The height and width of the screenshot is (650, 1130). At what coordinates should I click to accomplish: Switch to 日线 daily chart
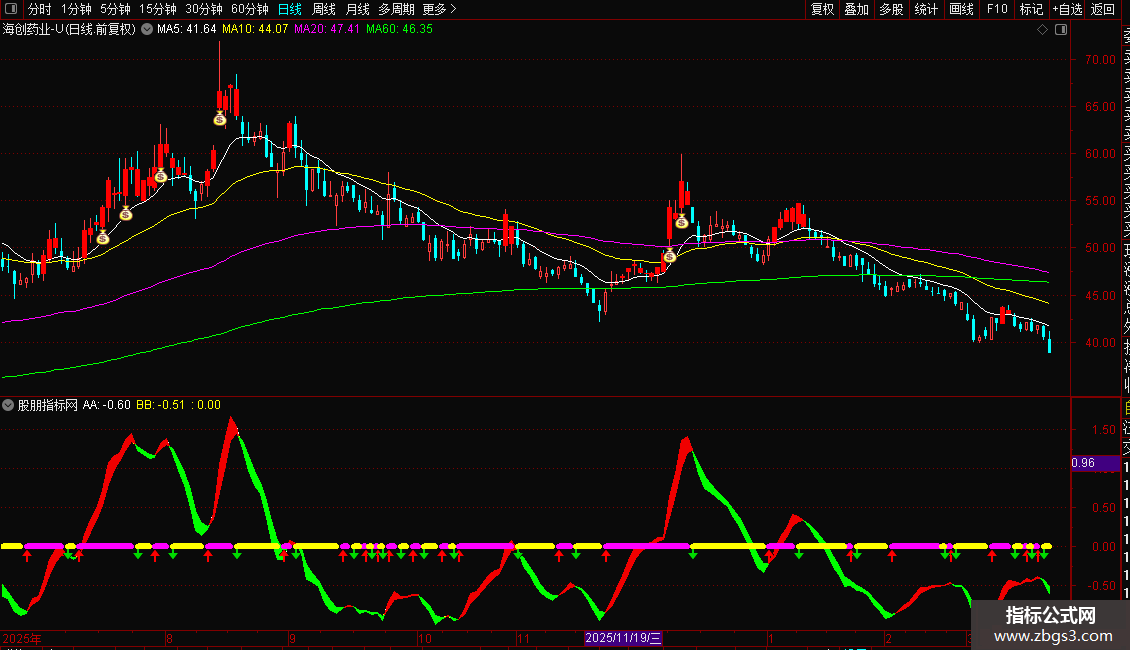(290, 9)
